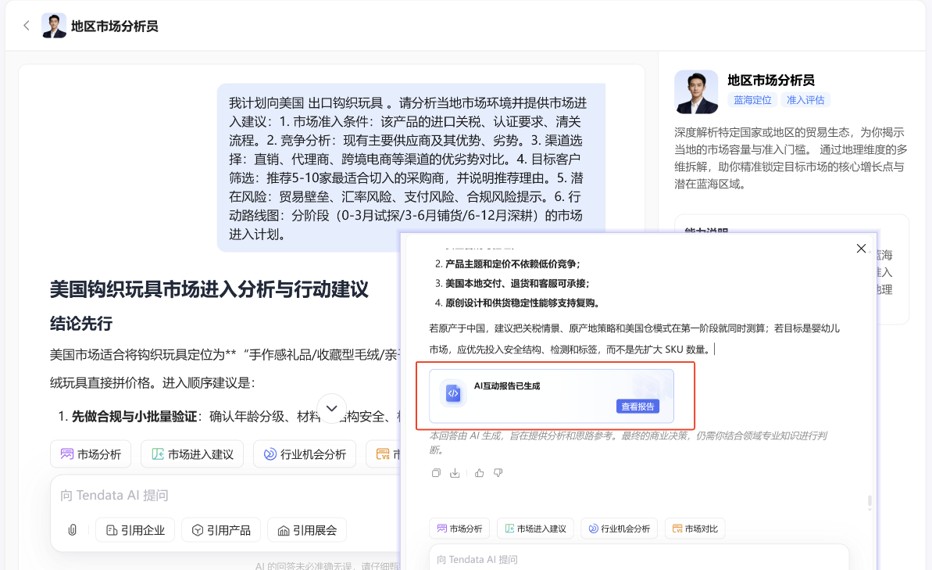Select 市场进入建议 chip in the popup panel
The width and height of the screenshot is (932, 570).
pyautogui.click(x=536, y=528)
